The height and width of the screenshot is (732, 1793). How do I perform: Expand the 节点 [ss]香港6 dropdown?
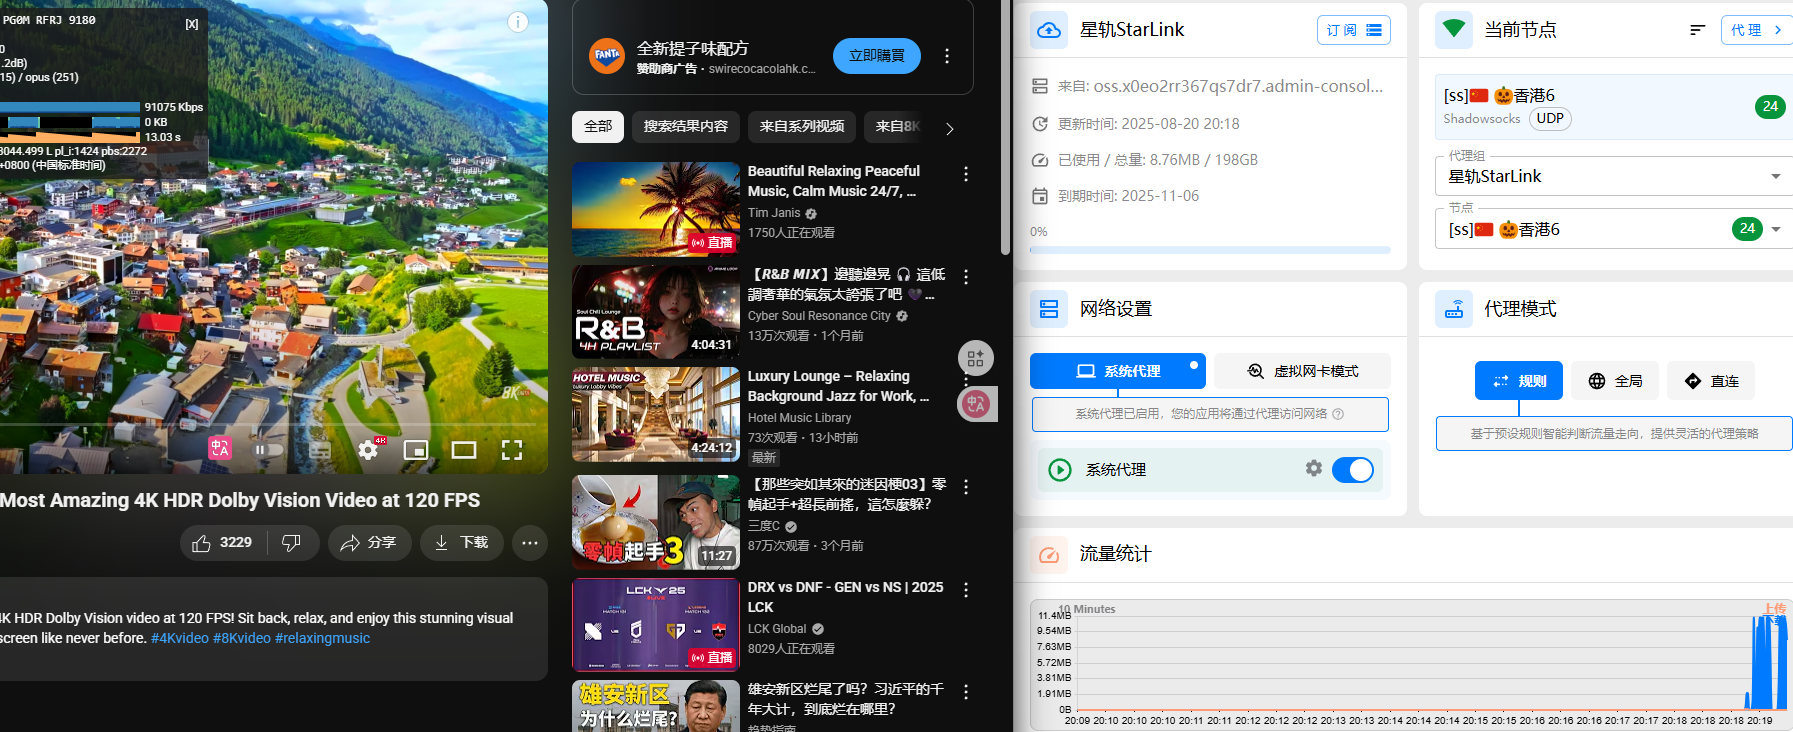pyautogui.click(x=1776, y=229)
